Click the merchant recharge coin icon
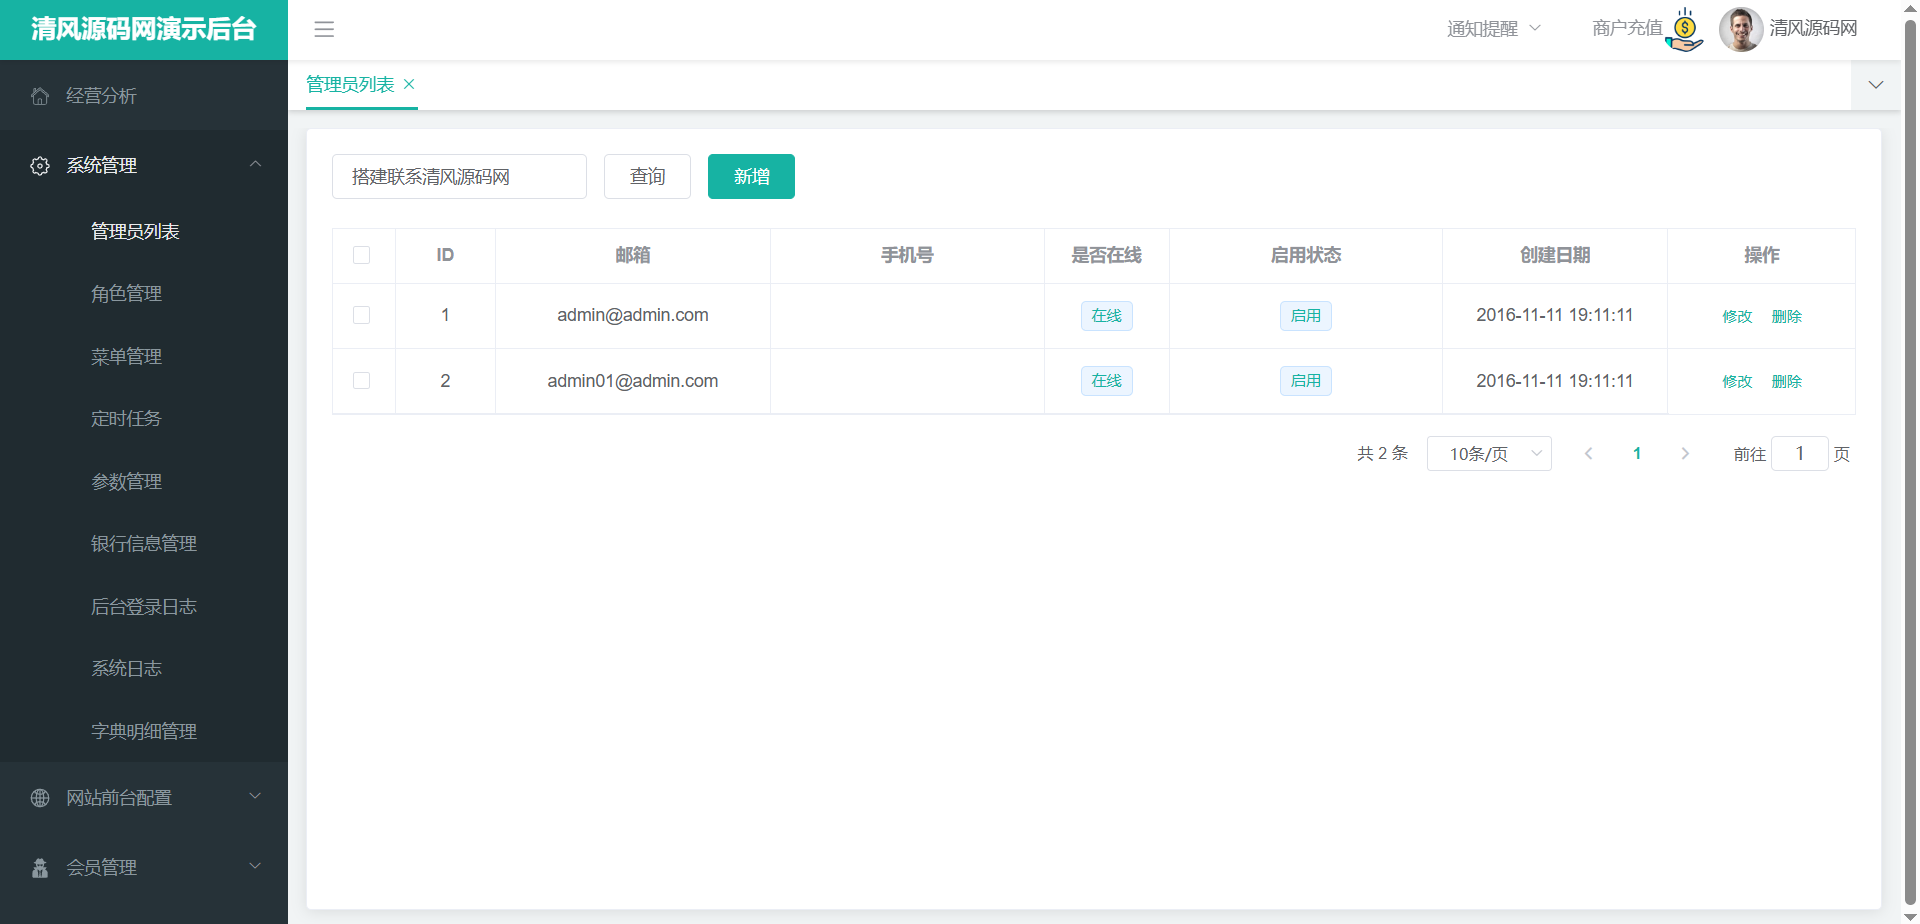1920x924 pixels. click(1685, 30)
